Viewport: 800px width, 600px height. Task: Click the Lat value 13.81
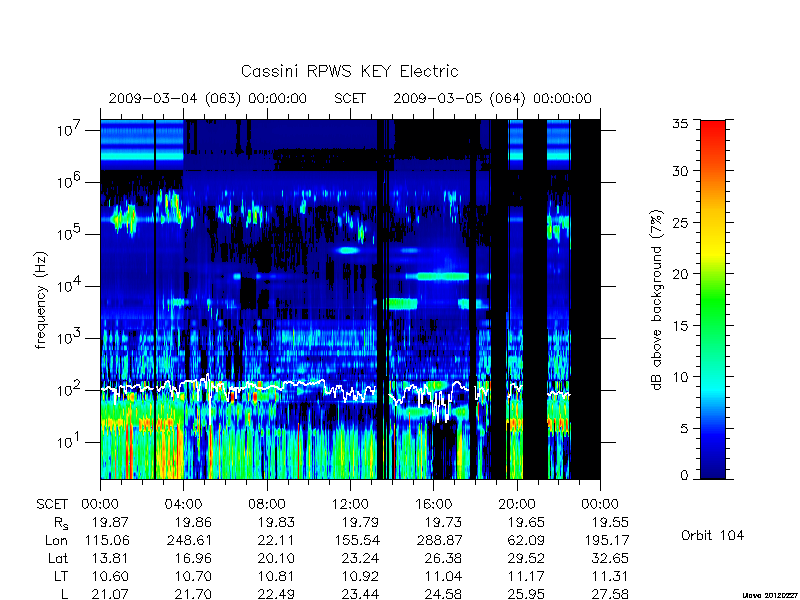tap(110, 558)
